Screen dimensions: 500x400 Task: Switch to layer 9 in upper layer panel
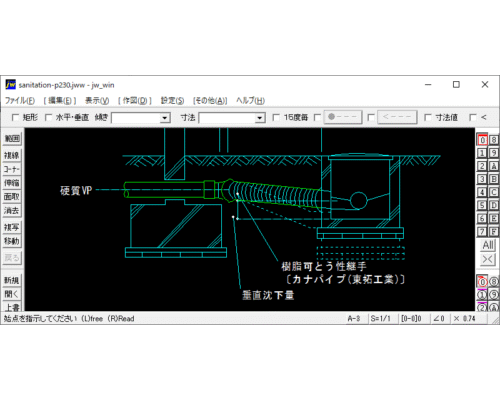494,153
